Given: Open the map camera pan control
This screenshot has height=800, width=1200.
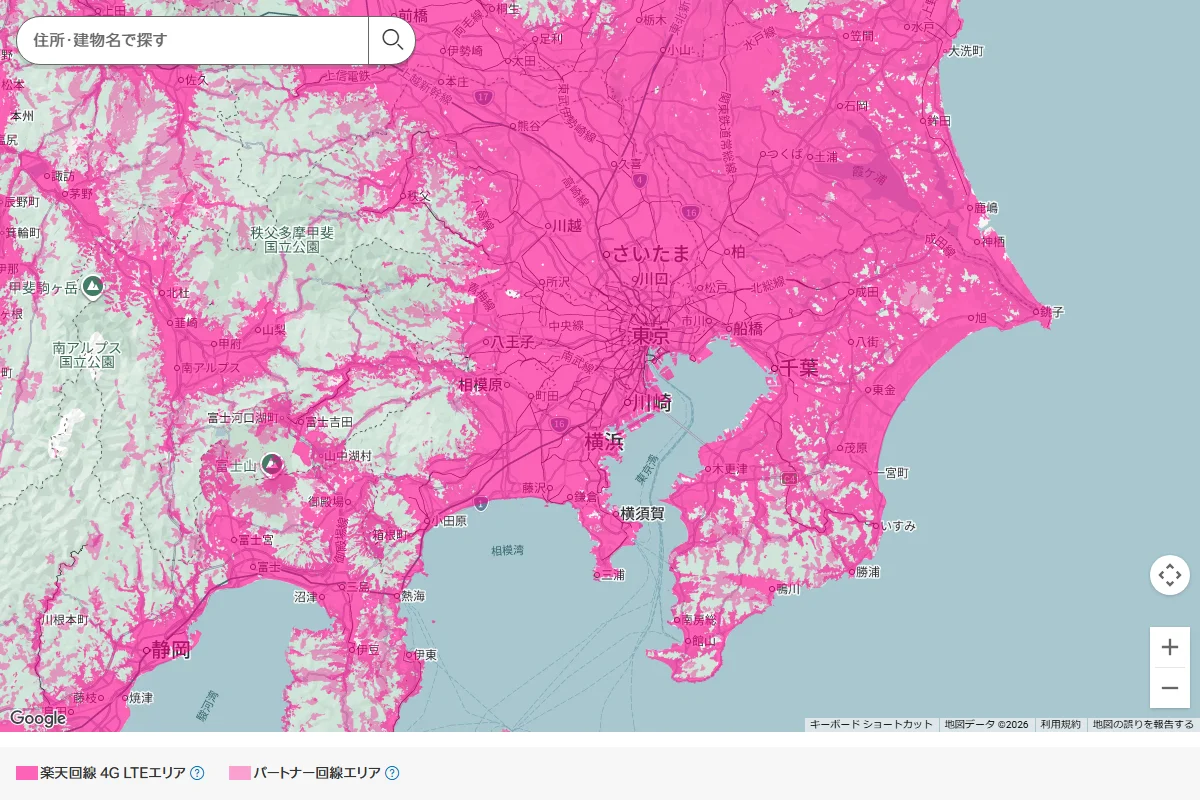Looking at the screenshot, I should pyautogui.click(x=1170, y=575).
